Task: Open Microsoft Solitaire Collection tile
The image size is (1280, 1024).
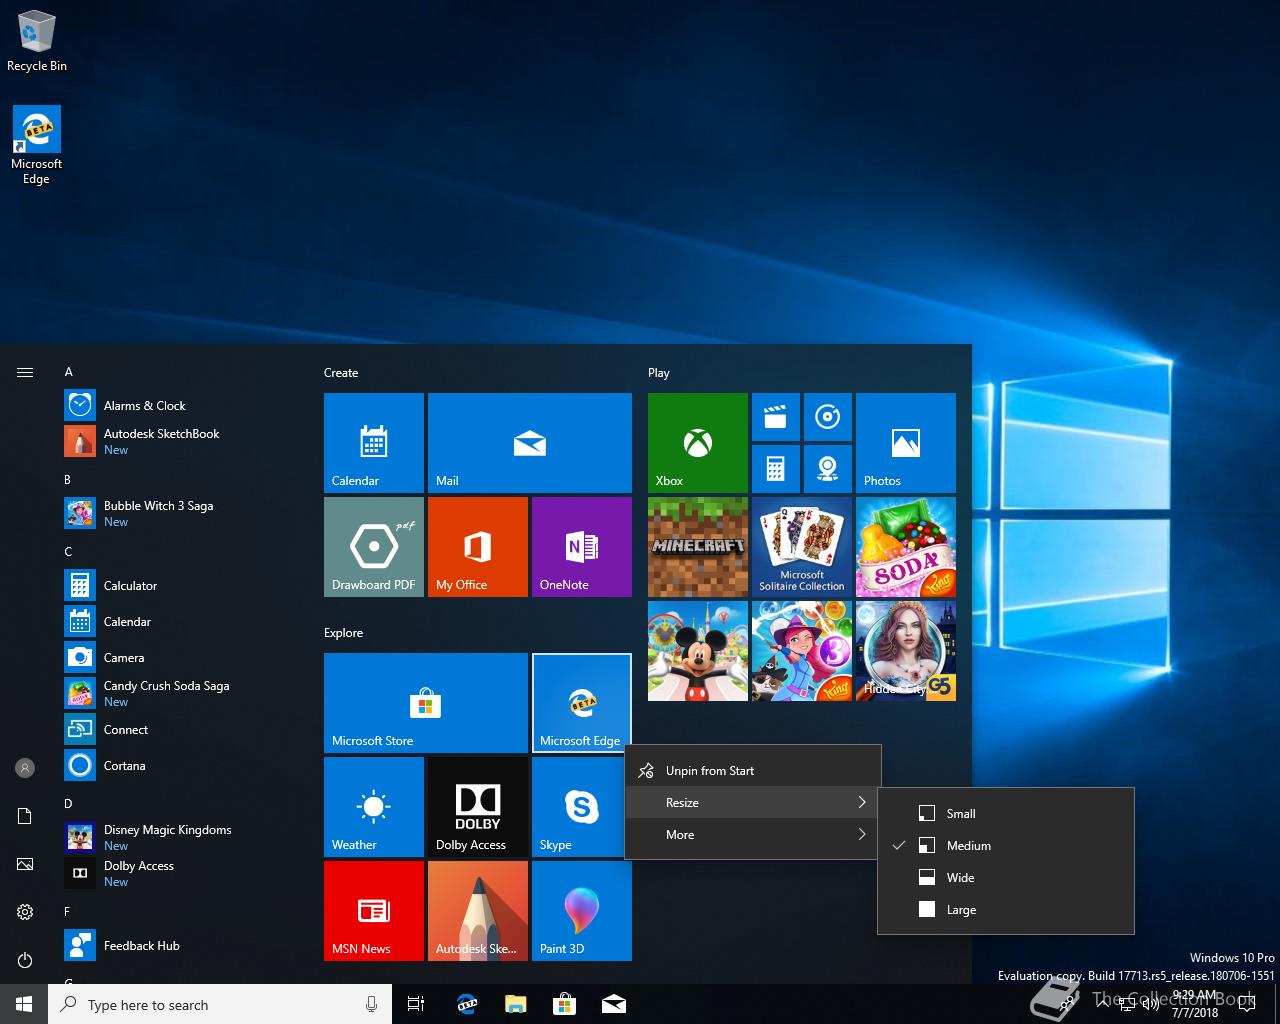Action: [x=802, y=547]
